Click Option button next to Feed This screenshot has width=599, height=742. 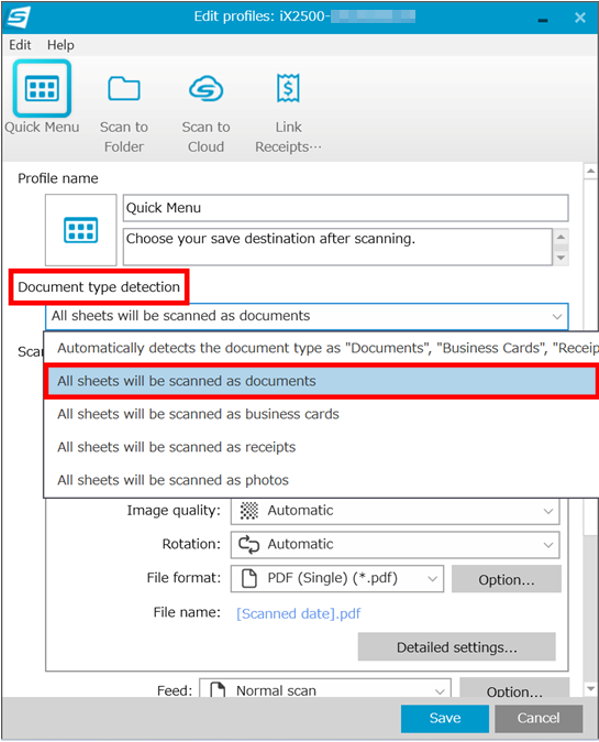tap(514, 689)
